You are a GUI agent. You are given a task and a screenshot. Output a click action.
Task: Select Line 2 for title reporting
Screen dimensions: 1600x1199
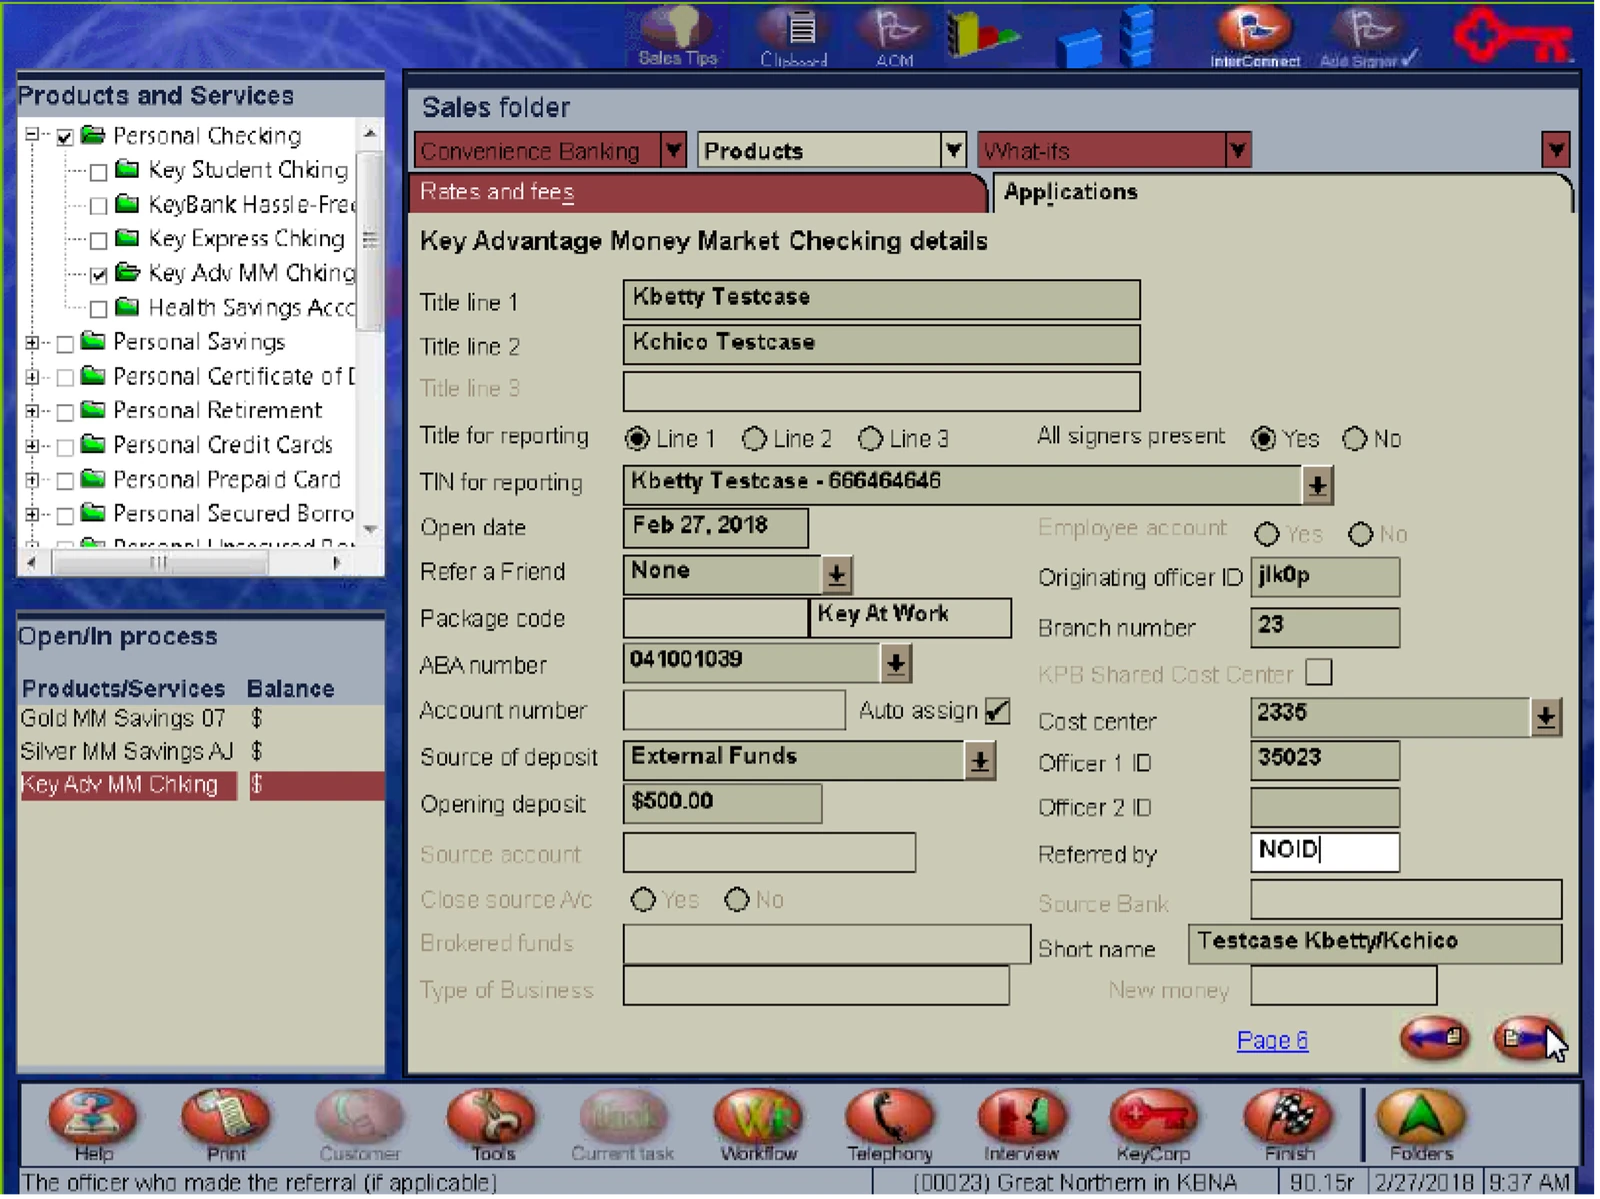(754, 439)
